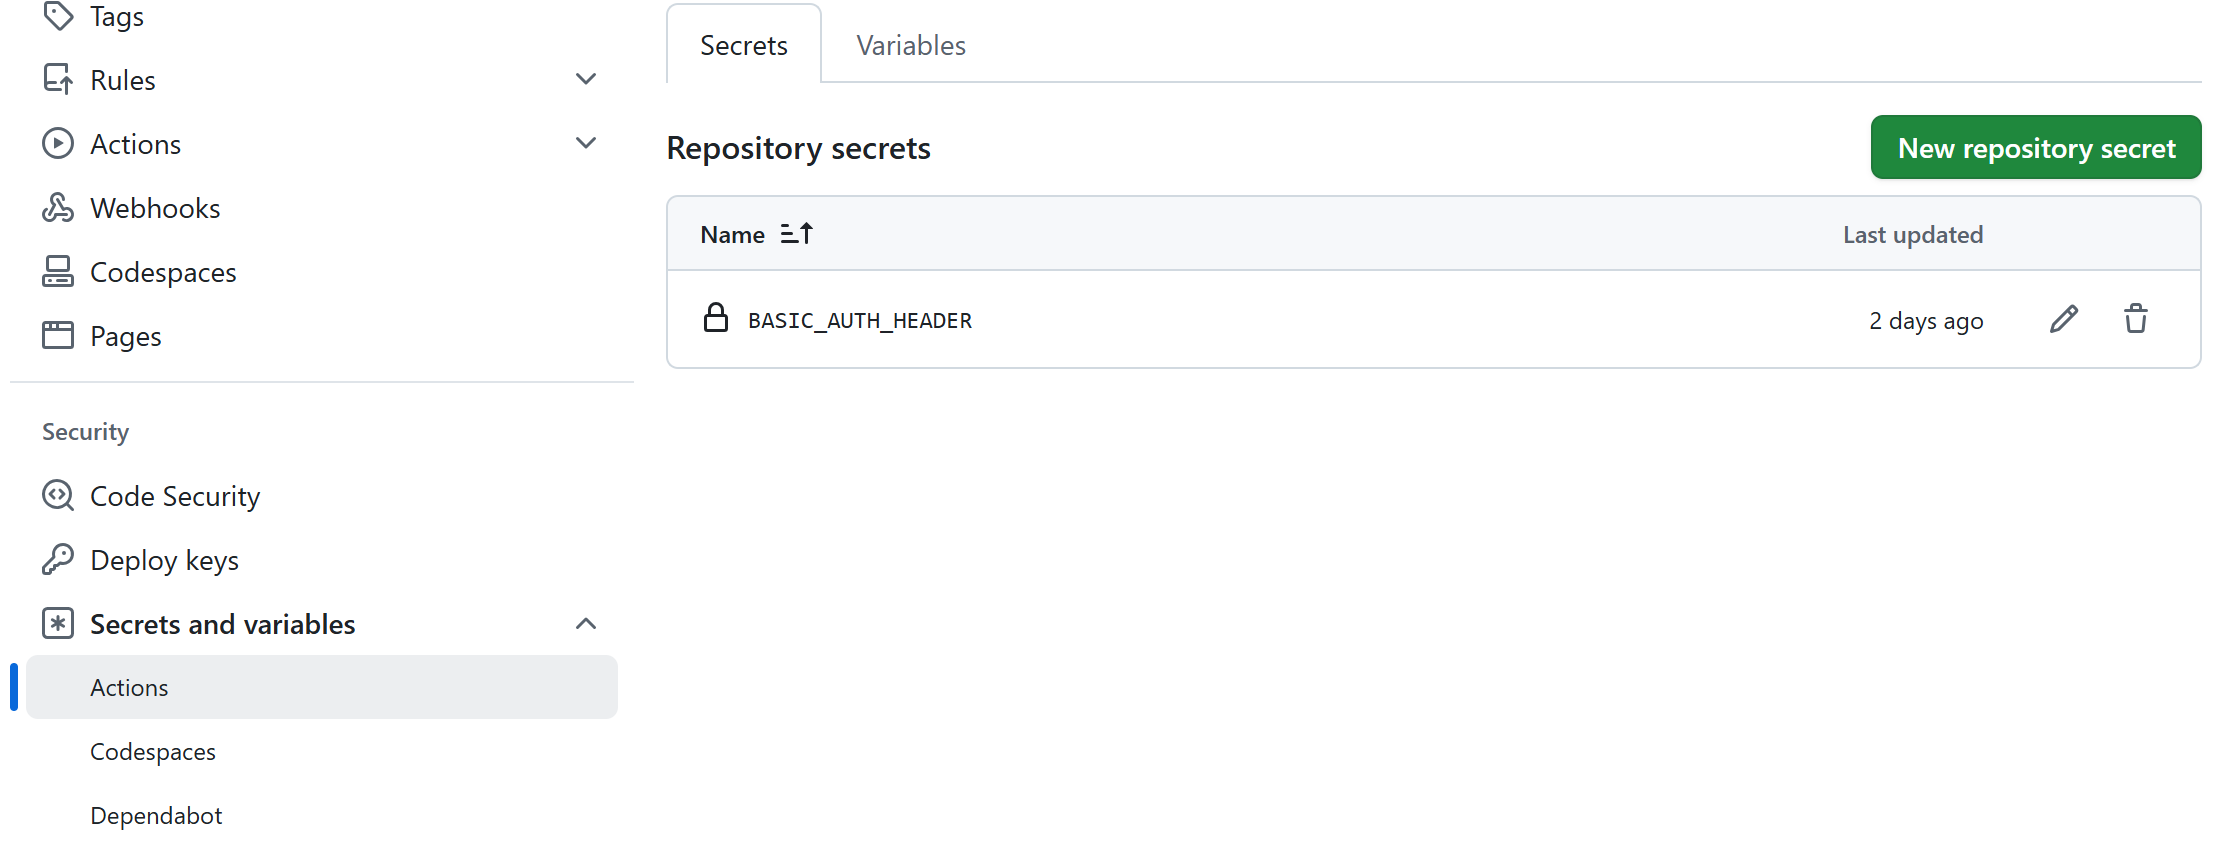This screenshot has height=845, width=2221.
Task: Collapse Secrets and variables section
Action: [586, 623]
